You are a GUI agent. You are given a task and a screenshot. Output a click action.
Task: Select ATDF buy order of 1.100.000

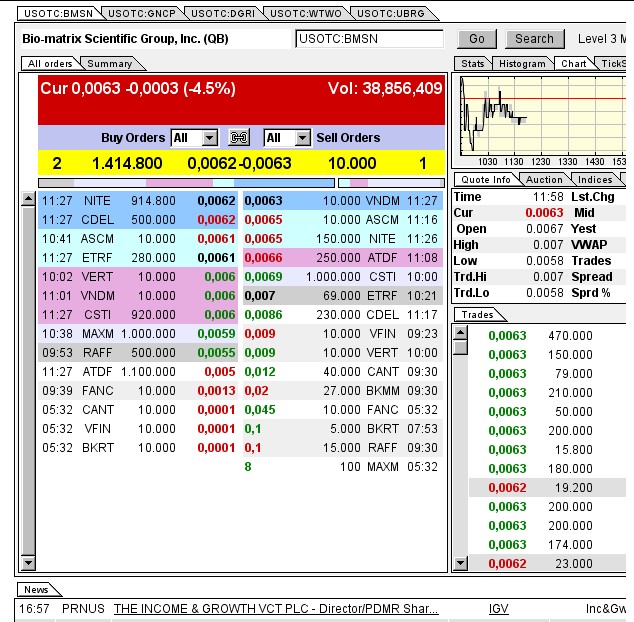(138, 372)
